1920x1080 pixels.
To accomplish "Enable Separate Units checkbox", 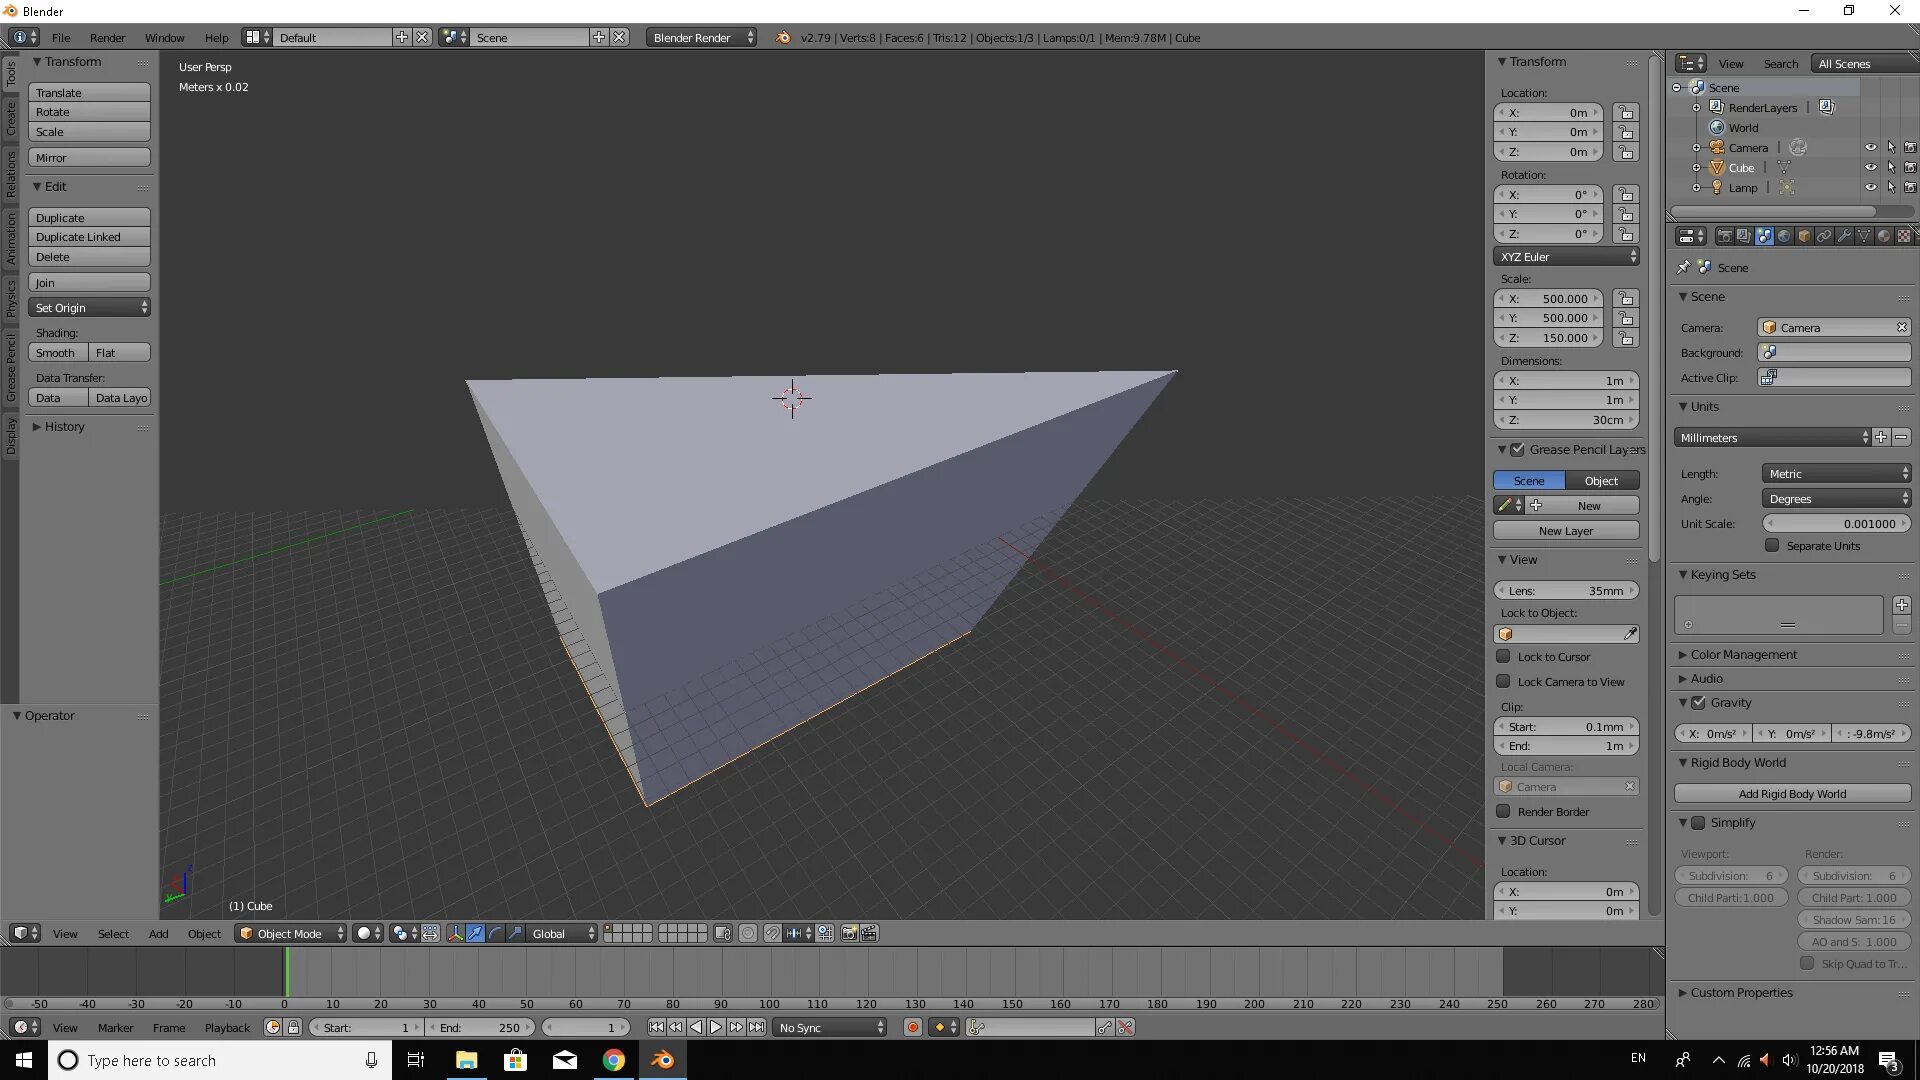I will pos(1772,546).
